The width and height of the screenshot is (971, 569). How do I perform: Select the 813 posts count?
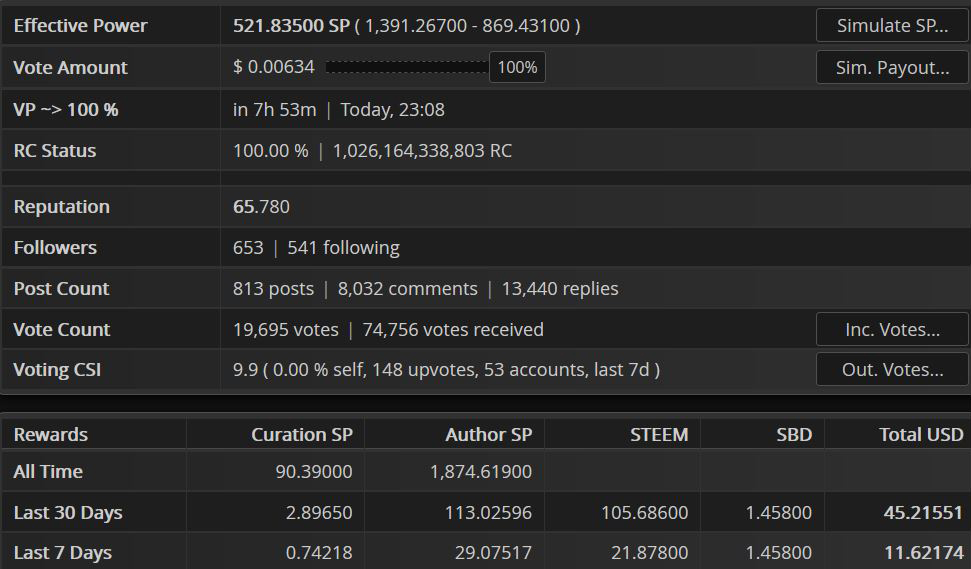273,289
